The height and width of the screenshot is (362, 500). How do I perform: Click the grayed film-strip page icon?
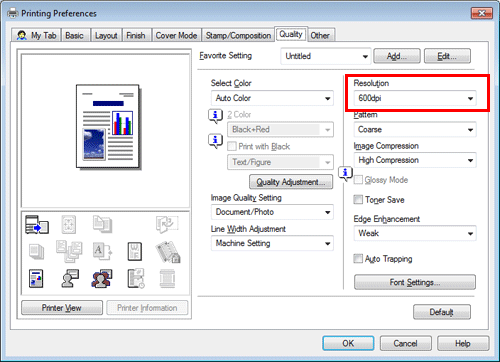point(167,279)
